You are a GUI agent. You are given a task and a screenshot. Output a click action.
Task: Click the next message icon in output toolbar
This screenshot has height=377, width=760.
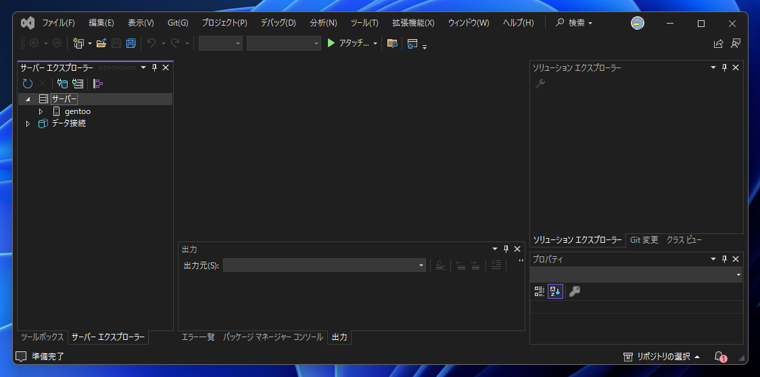475,265
